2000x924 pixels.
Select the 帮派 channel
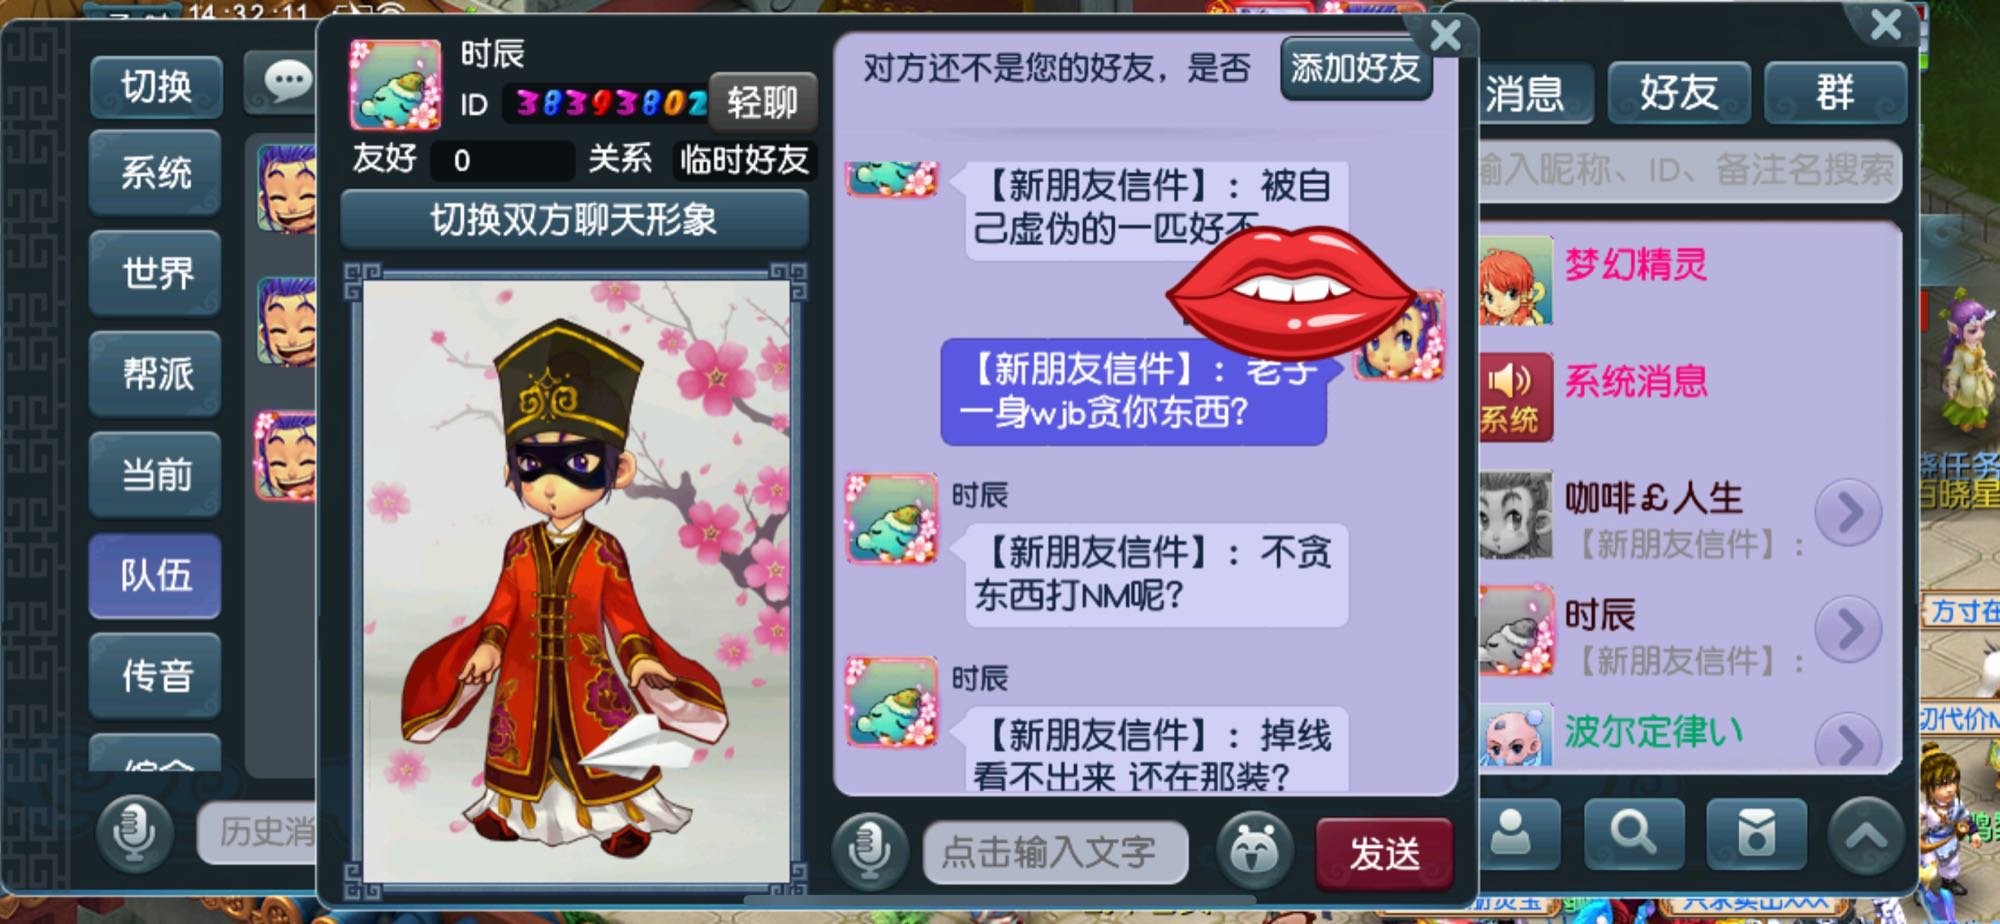pos(155,374)
